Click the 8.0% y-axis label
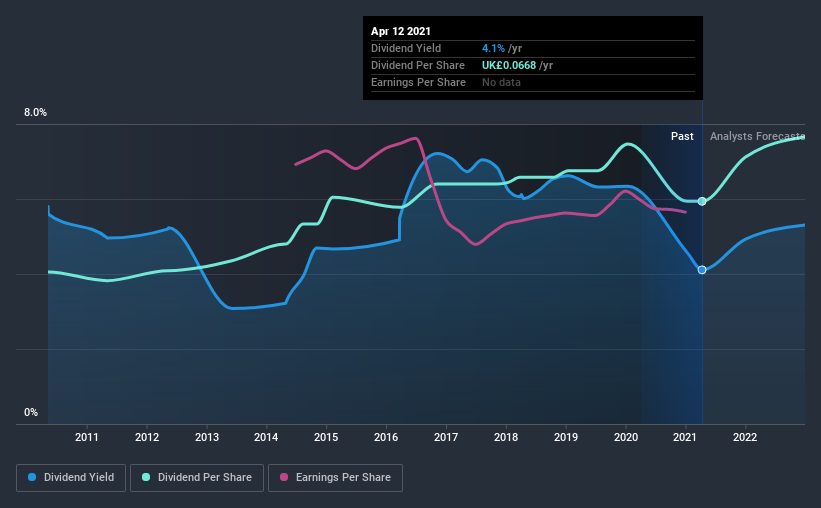Screen dimensions: 821x508 point(36,113)
